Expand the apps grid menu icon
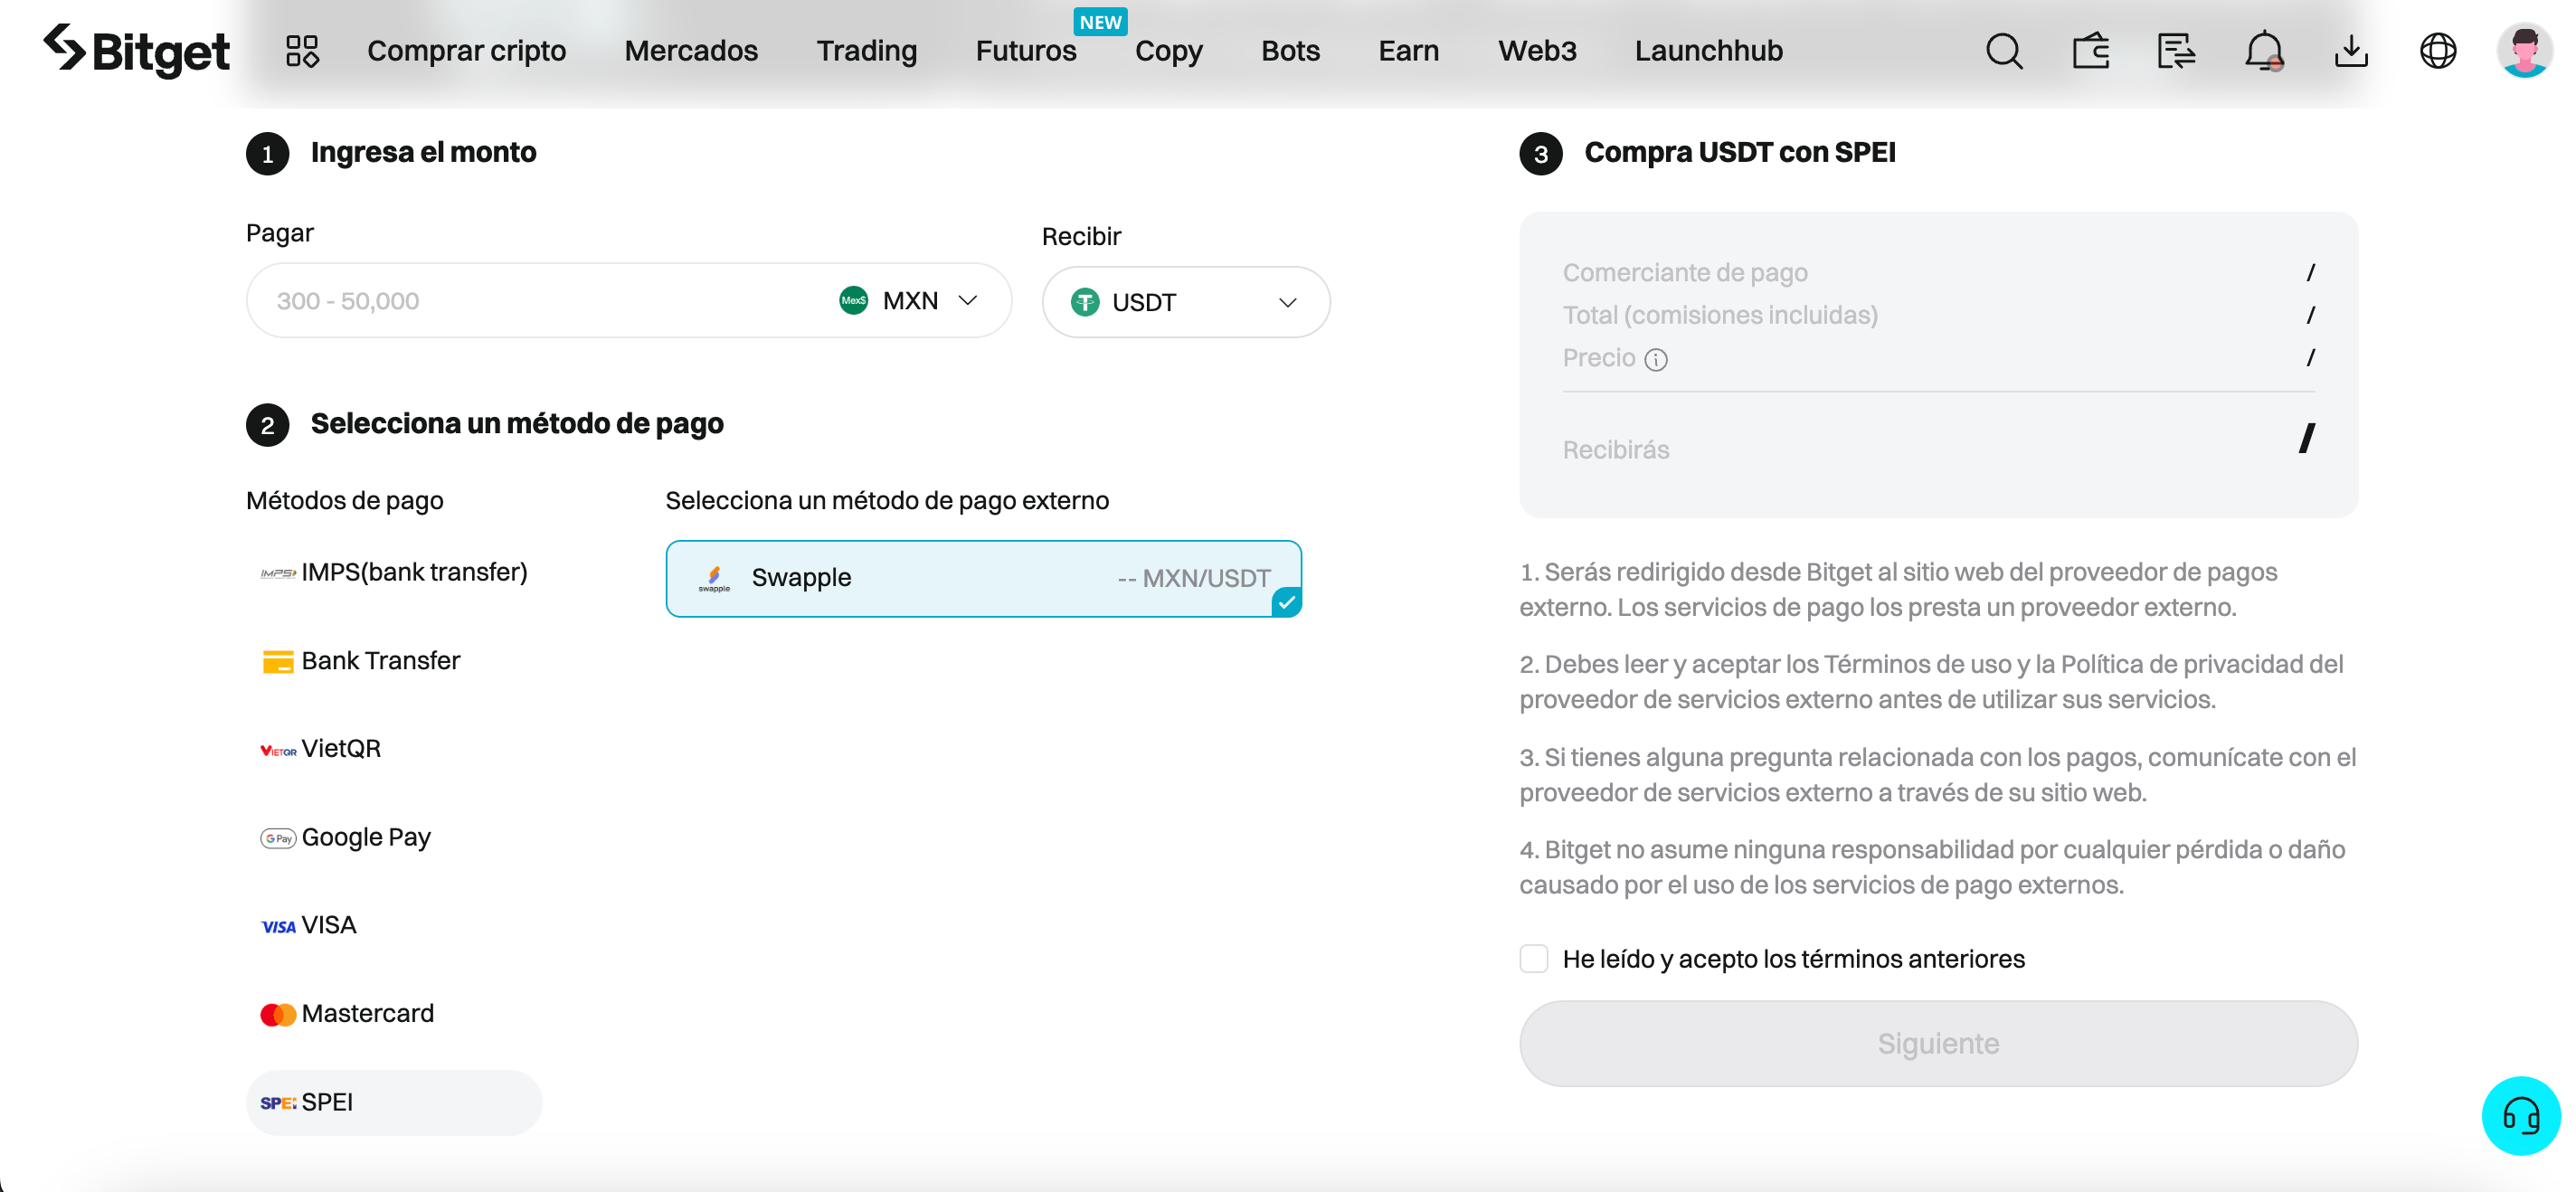This screenshot has width=2576, height=1192. tap(300, 49)
